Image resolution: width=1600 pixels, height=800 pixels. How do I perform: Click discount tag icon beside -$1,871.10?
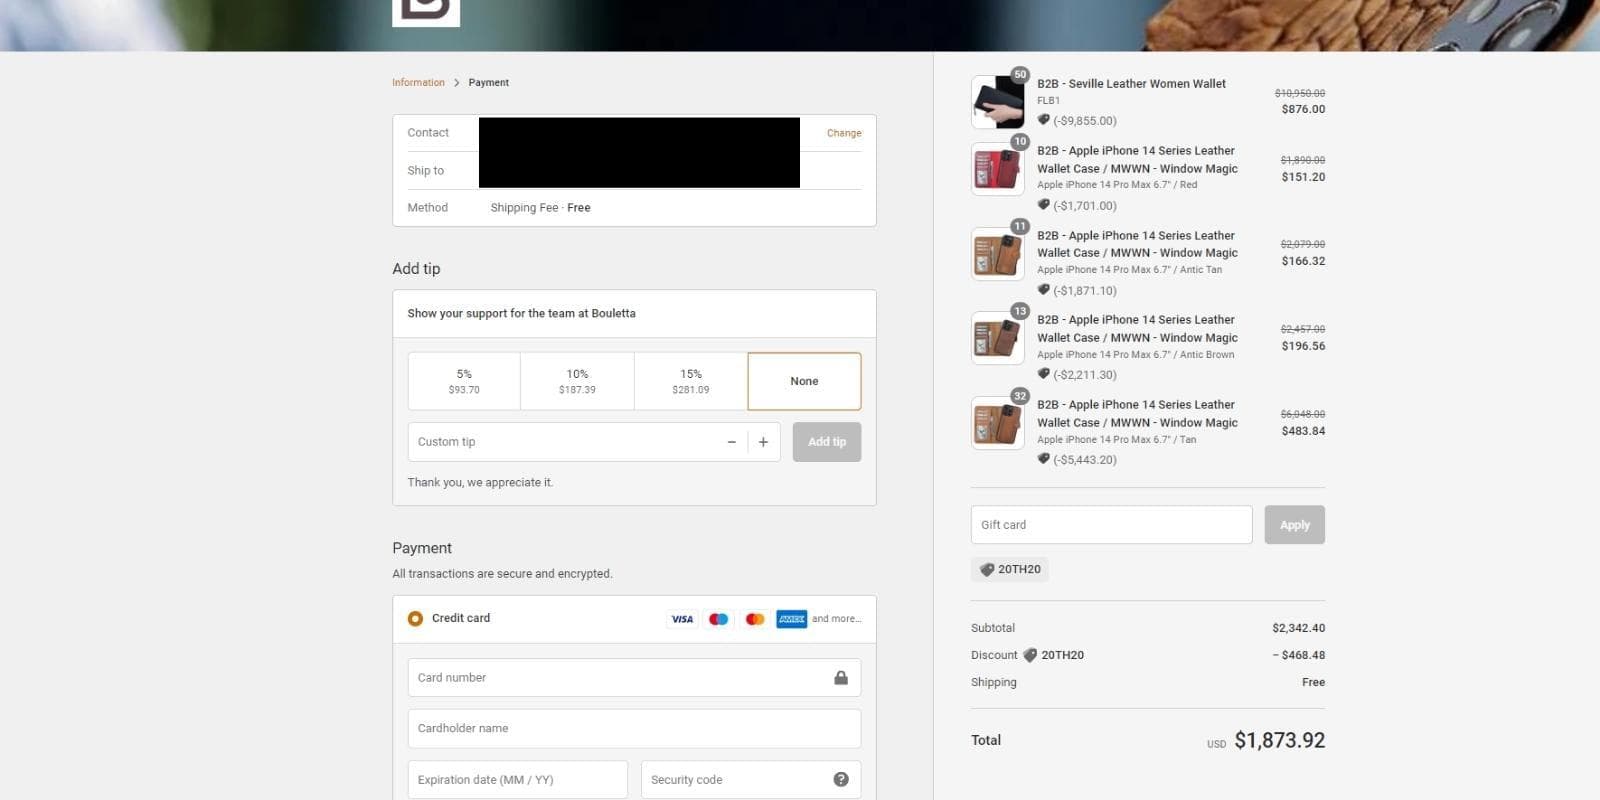point(1044,290)
